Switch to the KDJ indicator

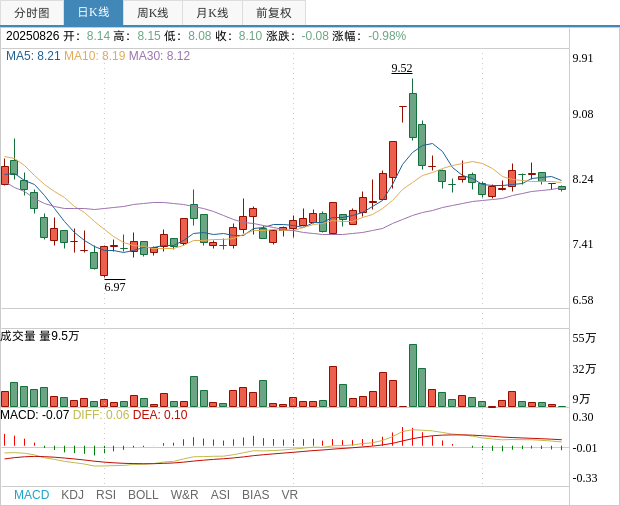tap(72, 495)
